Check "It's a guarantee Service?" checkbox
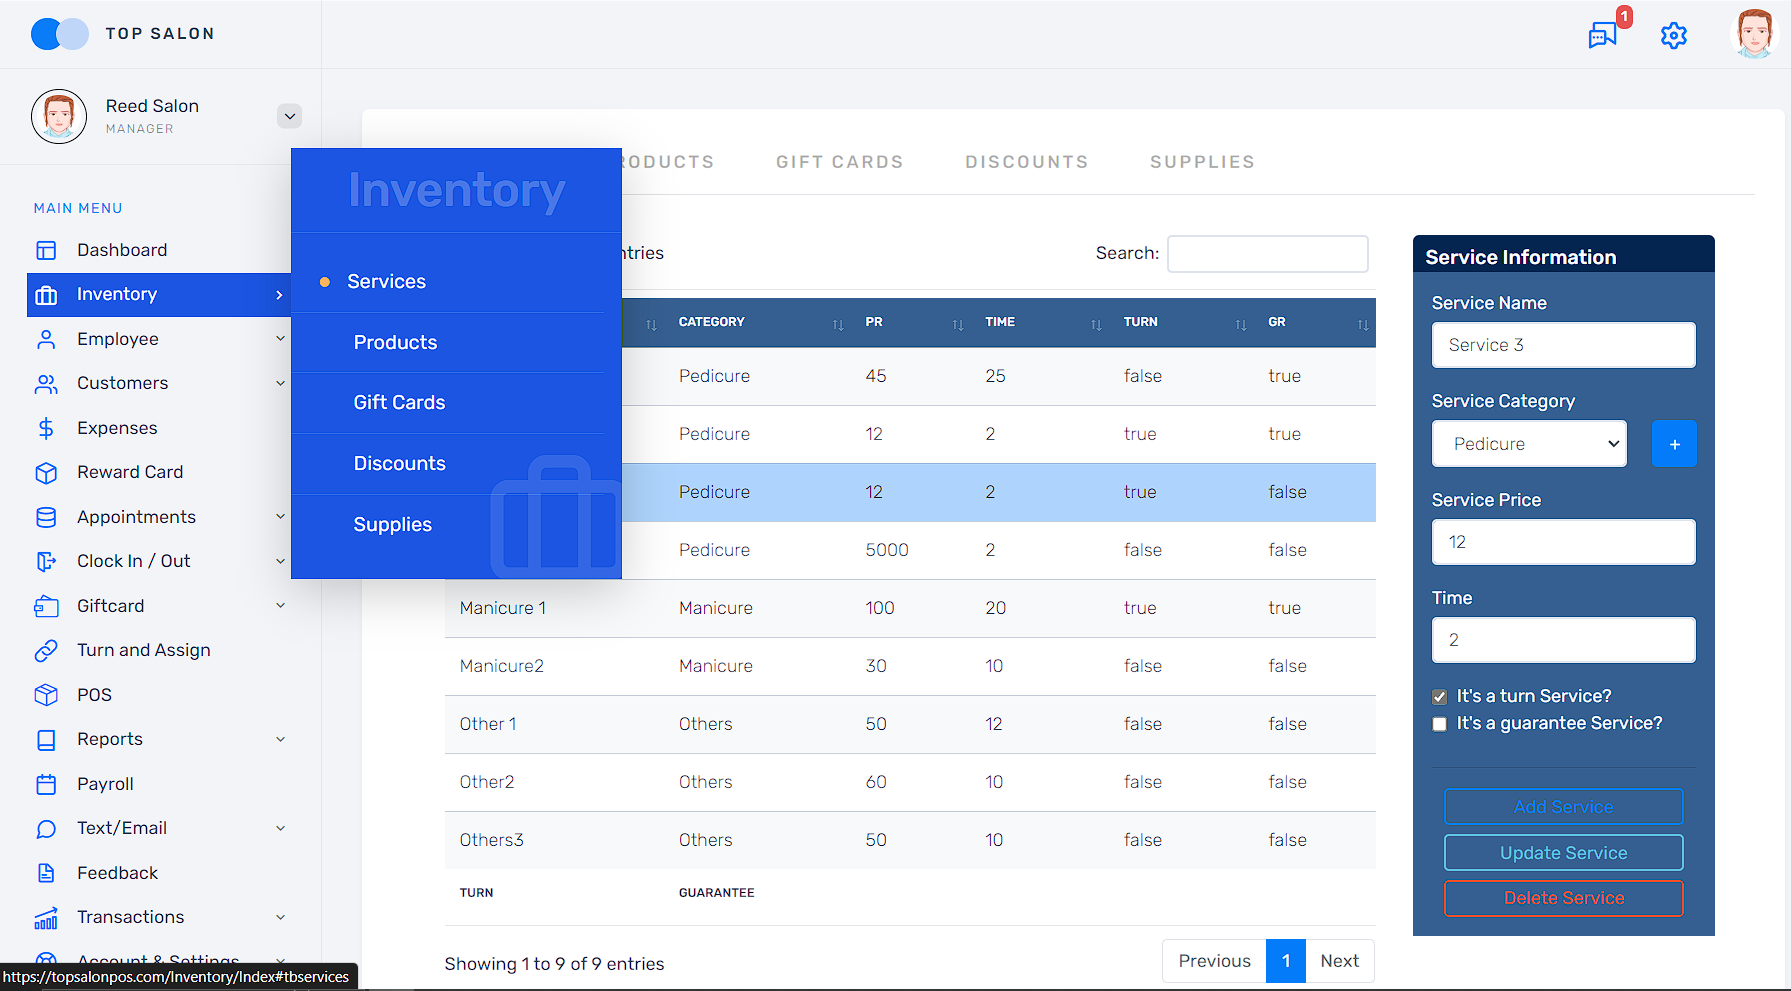This screenshot has width=1791, height=991. (1439, 724)
